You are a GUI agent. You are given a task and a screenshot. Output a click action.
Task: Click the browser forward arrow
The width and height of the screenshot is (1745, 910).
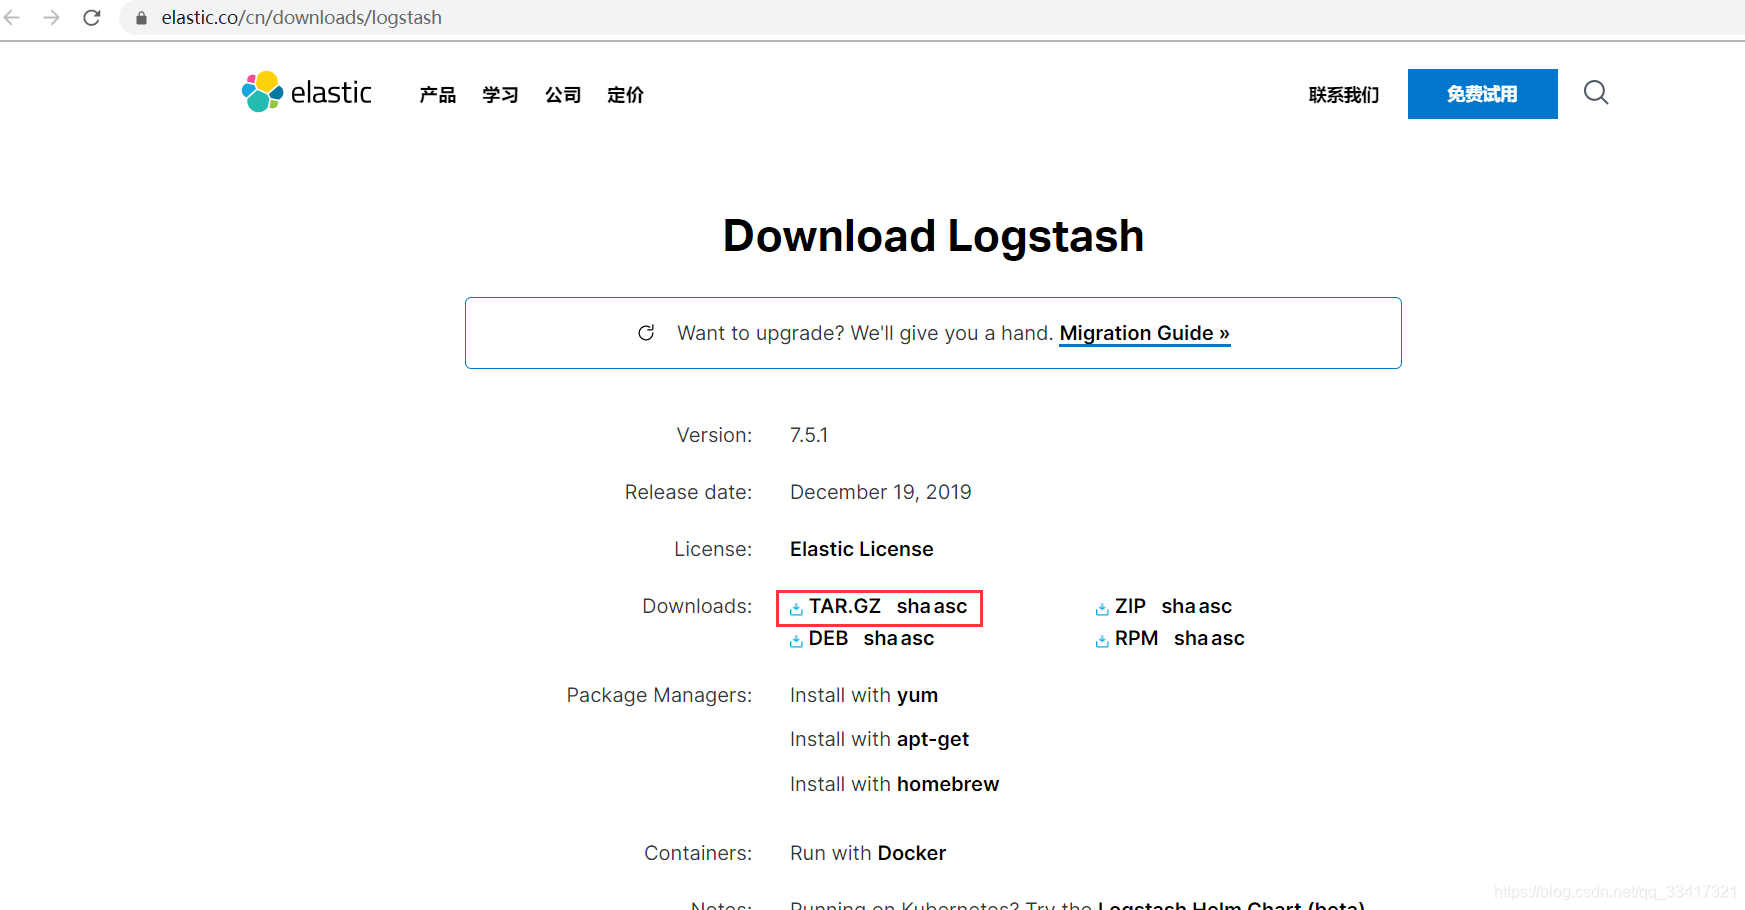pyautogui.click(x=51, y=18)
